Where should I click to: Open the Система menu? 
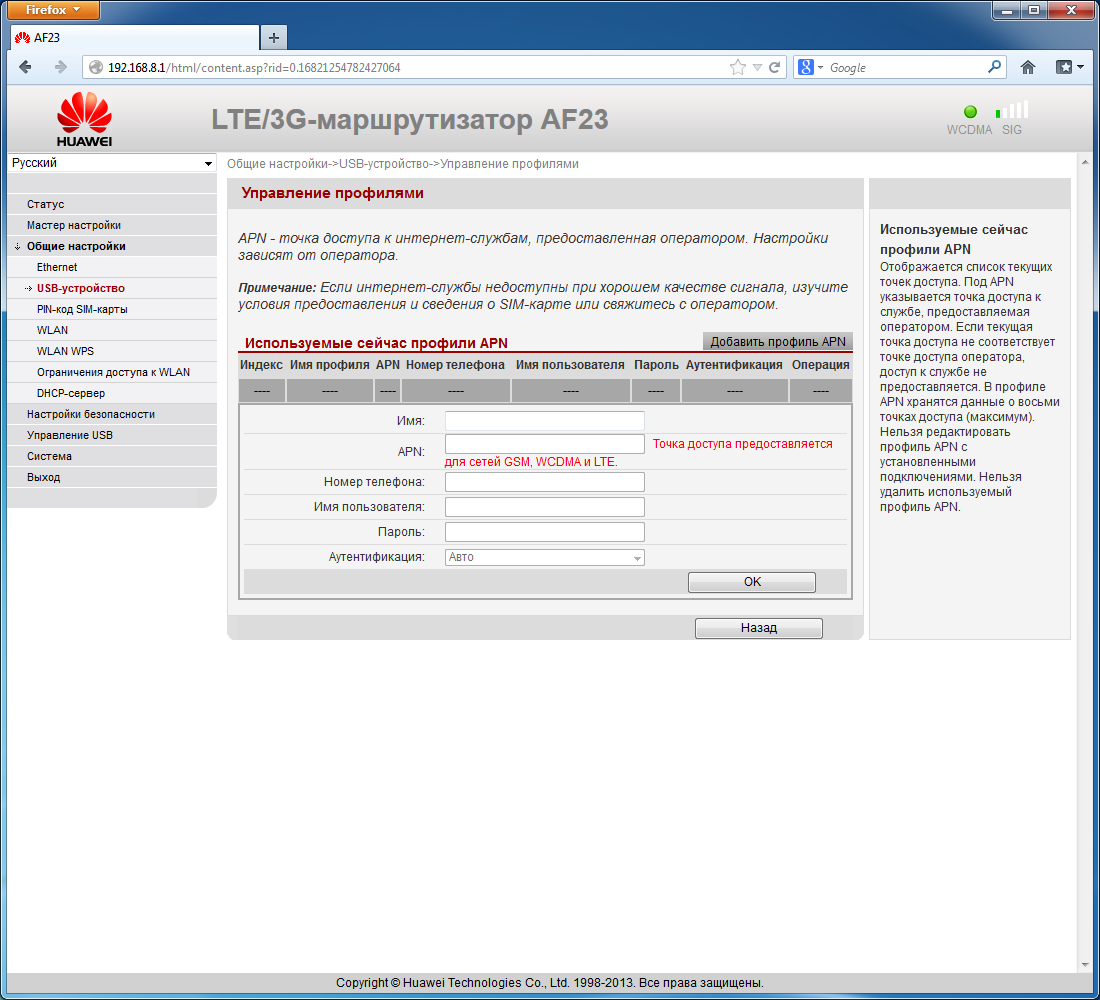49,456
